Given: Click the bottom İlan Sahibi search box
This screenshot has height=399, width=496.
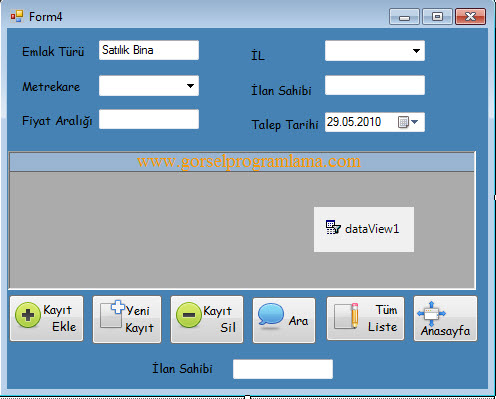Looking at the screenshot, I should coord(283,369).
